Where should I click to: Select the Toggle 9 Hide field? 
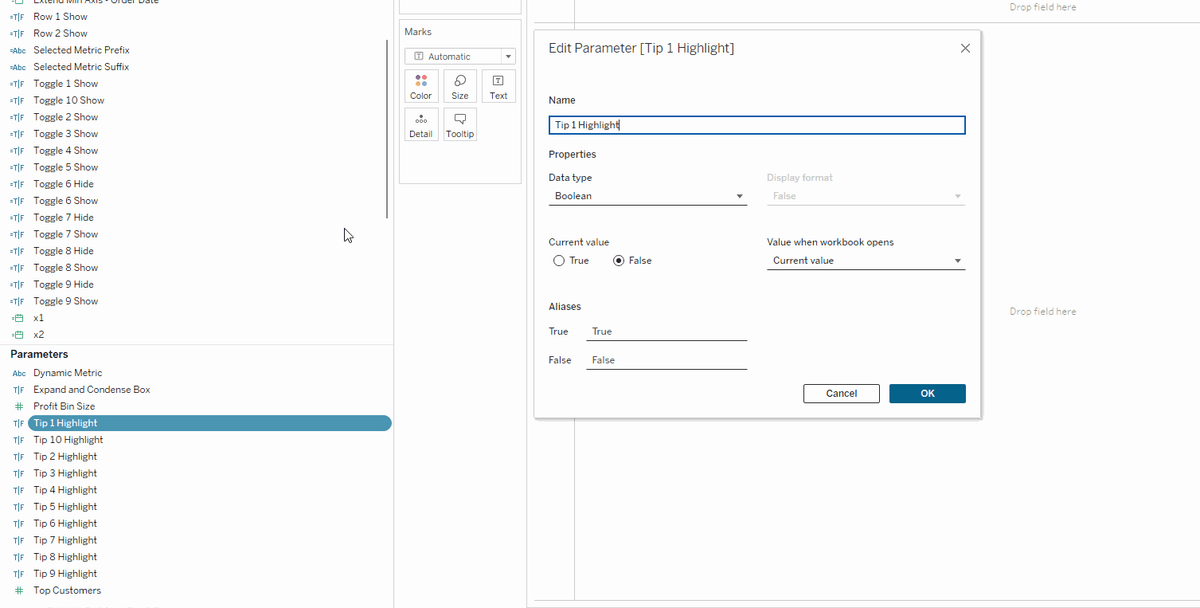(x=64, y=285)
